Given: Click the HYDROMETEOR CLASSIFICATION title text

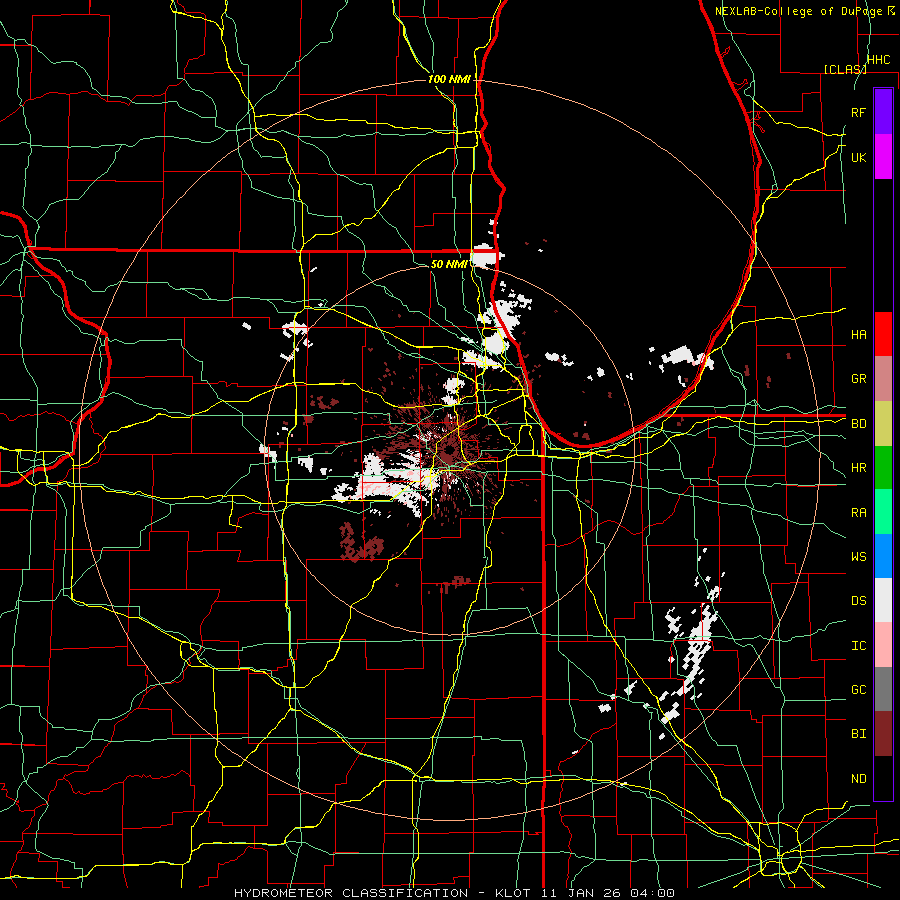Looking at the screenshot, I should [x=351, y=893].
